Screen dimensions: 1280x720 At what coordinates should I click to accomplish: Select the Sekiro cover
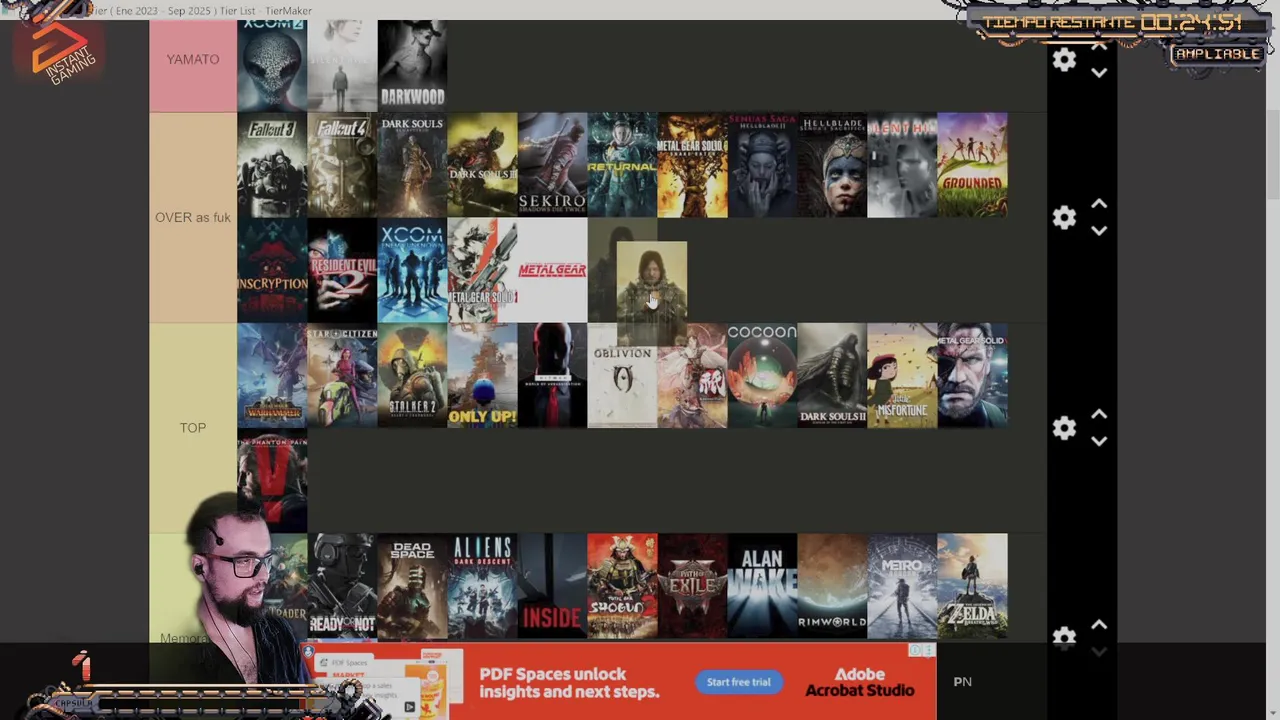(552, 165)
